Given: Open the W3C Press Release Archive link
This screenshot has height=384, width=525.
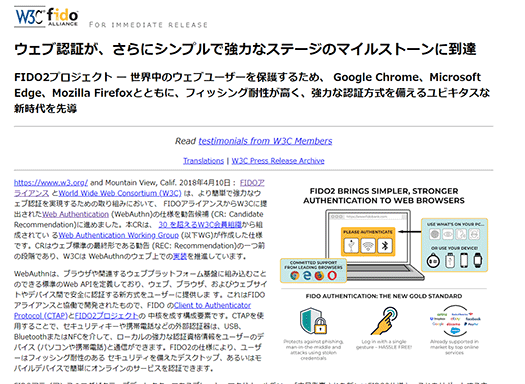Looking at the screenshot, I should (x=278, y=161).
